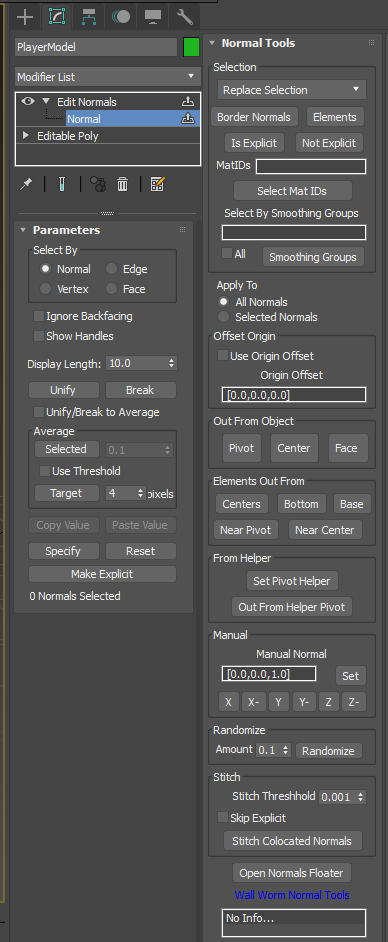388x942 pixels.
Task: Click Make Unique icon
Action: 98,184
